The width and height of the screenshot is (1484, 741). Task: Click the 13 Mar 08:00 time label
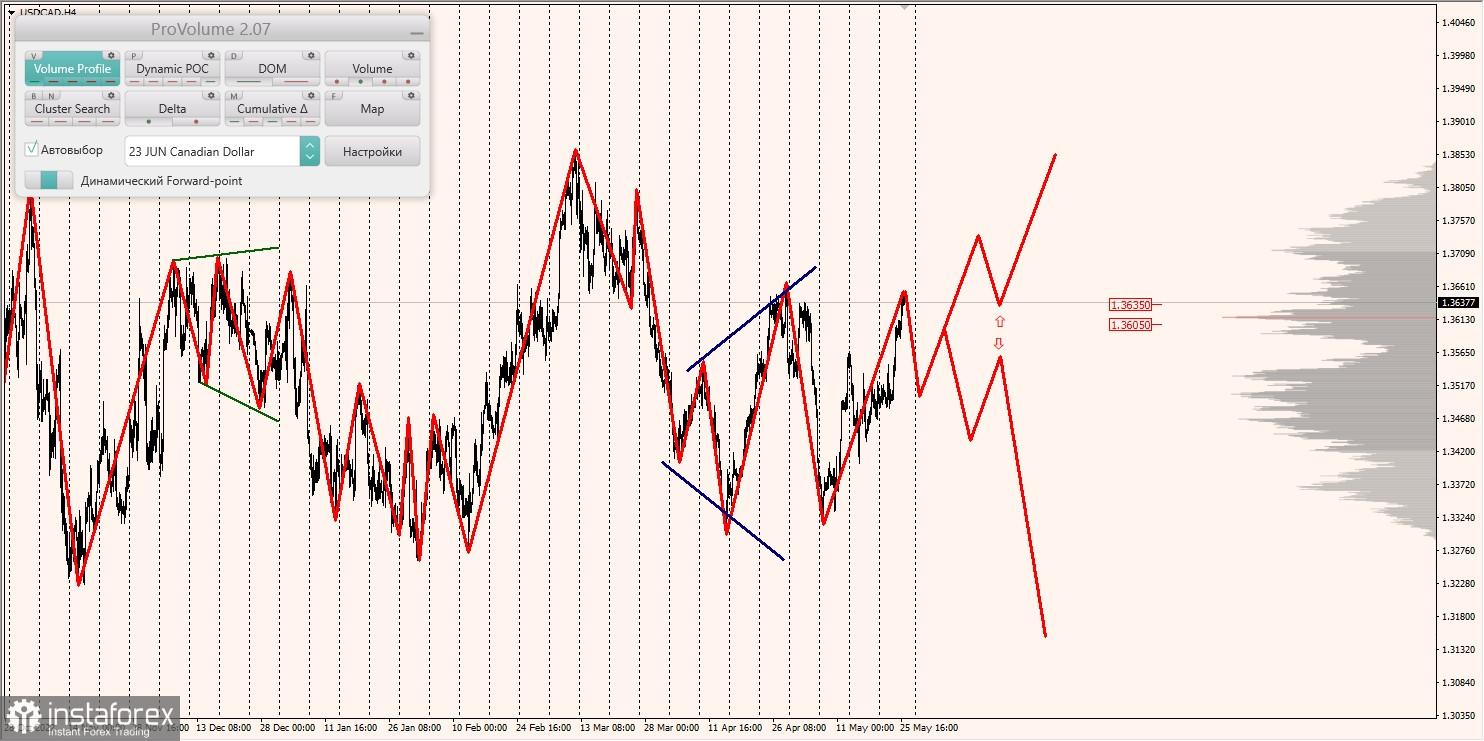coord(606,728)
